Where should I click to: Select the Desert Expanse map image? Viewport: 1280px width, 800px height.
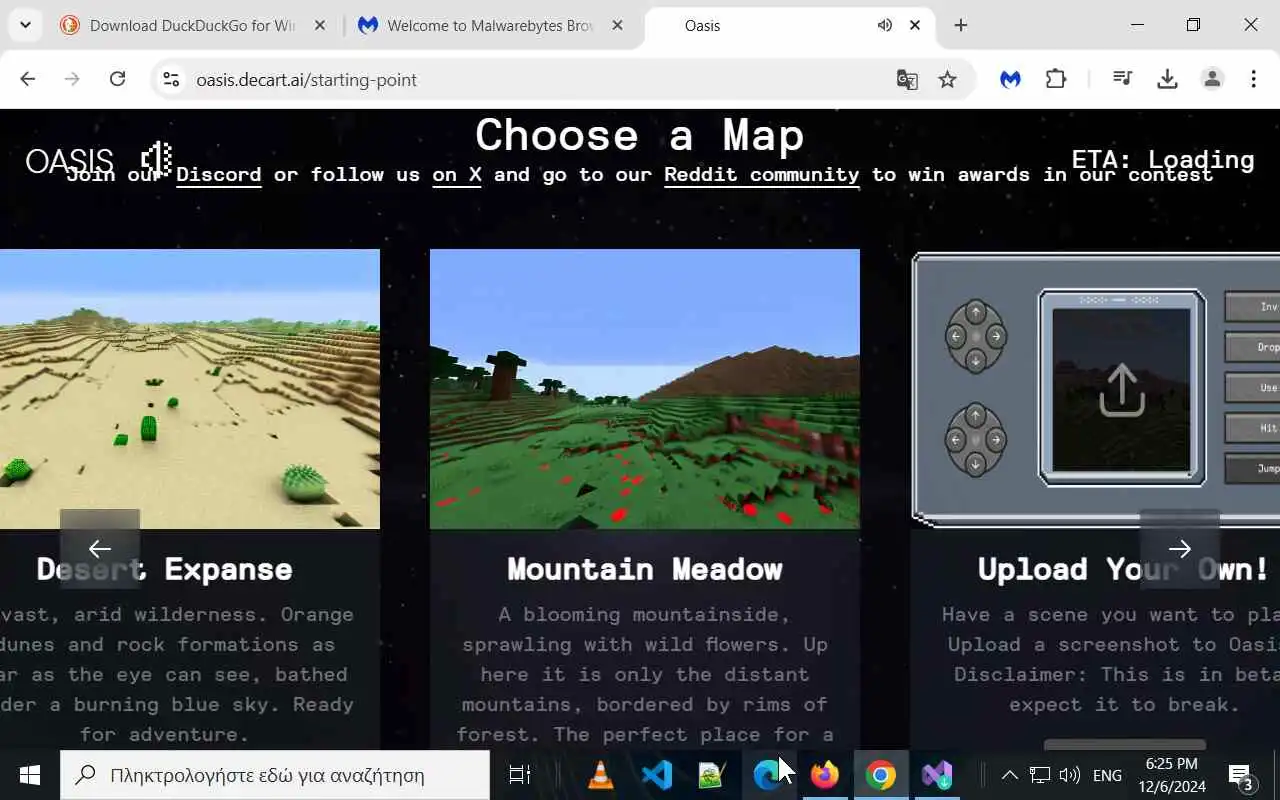190,389
